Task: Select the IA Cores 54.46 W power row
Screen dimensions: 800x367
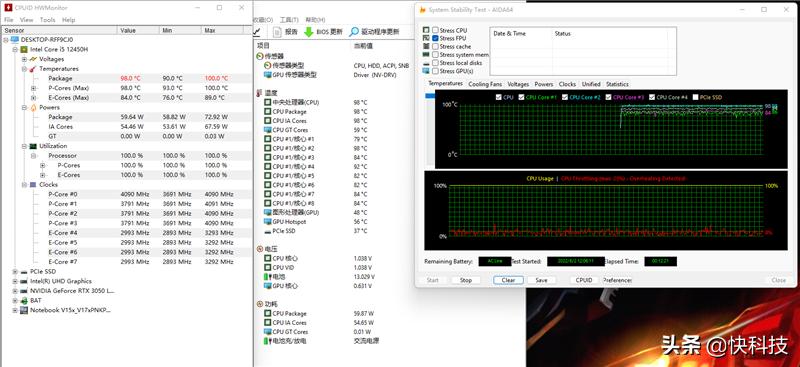Action: click(x=127, y=127)
